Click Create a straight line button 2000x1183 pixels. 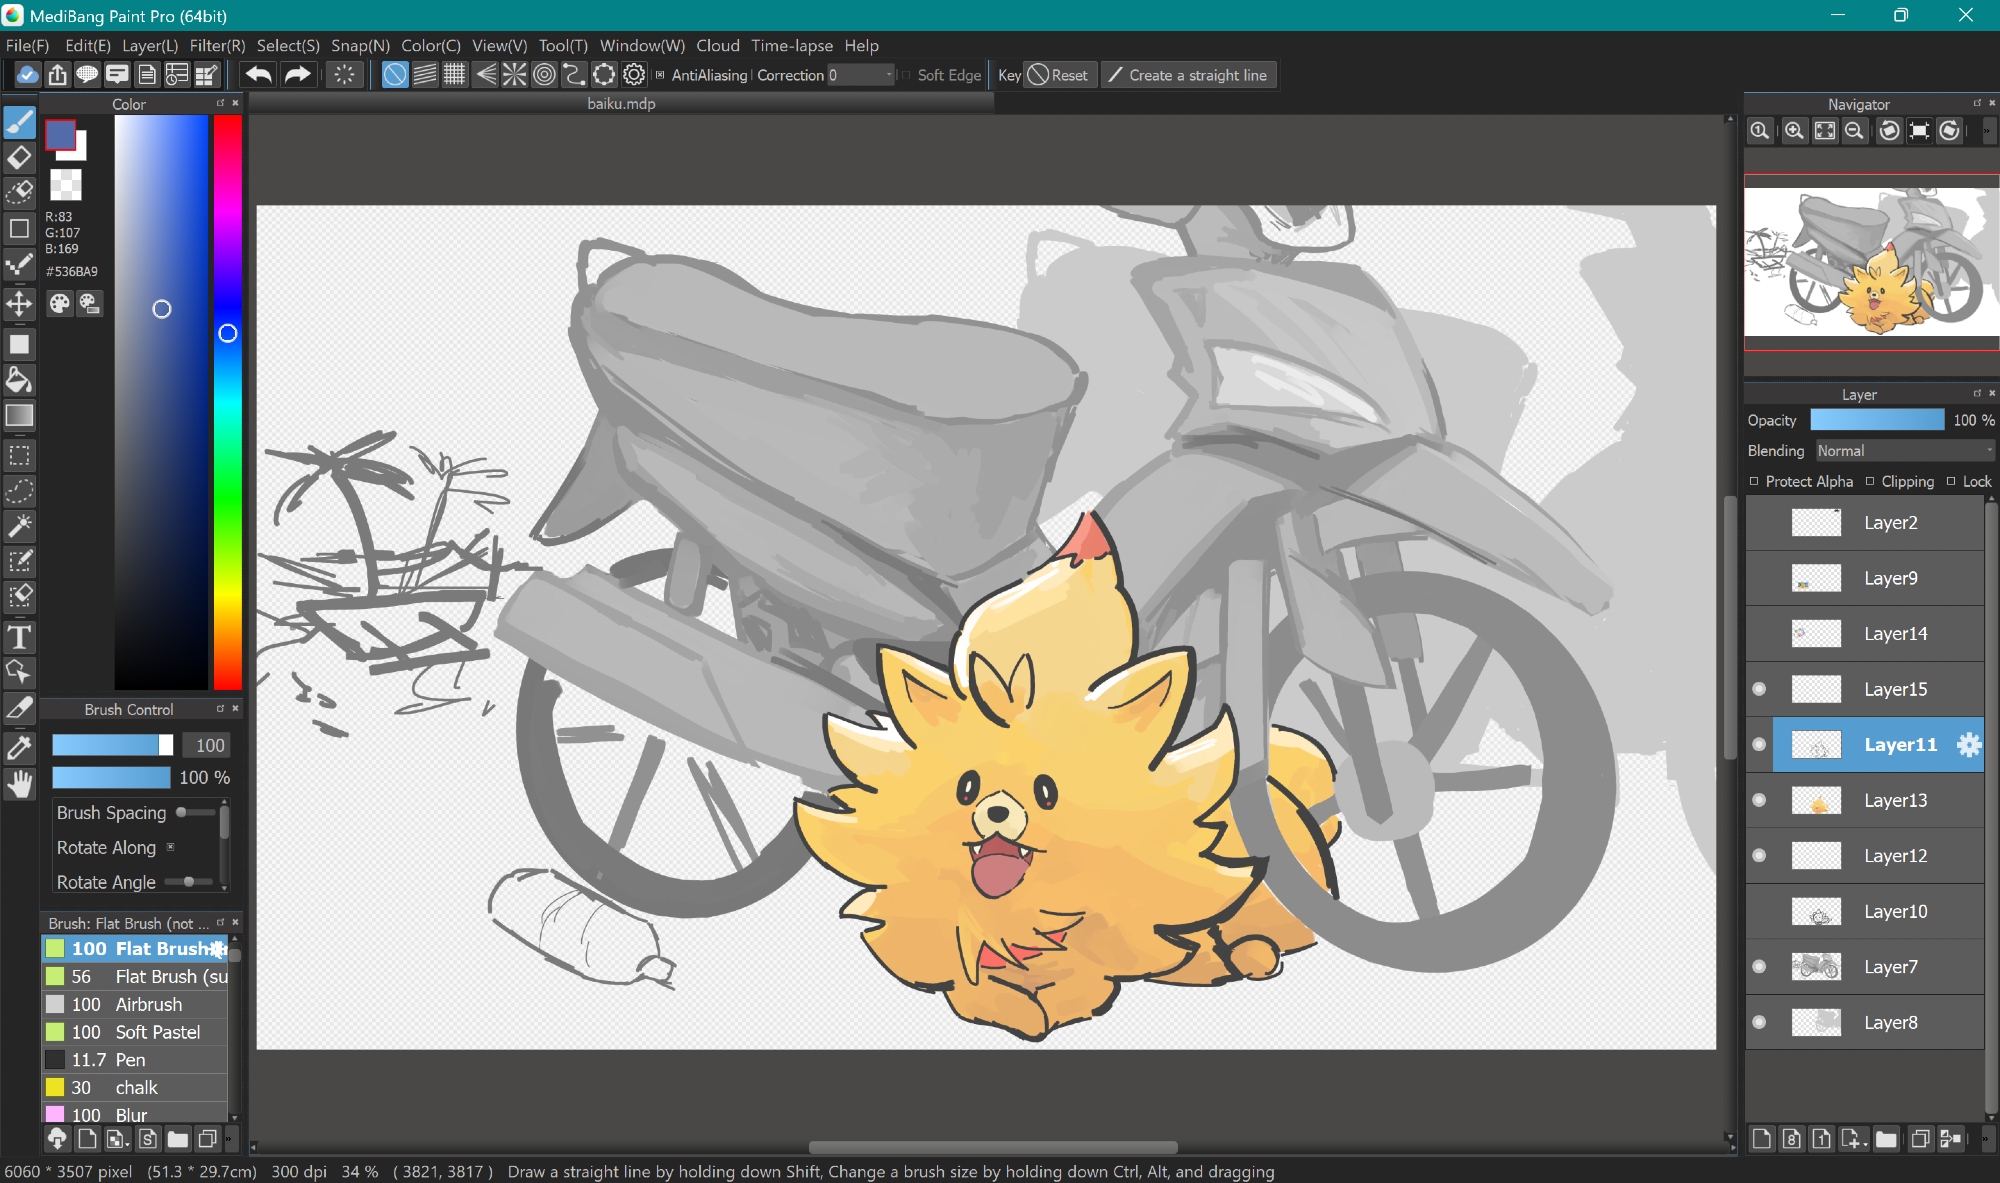point(1188,75)
